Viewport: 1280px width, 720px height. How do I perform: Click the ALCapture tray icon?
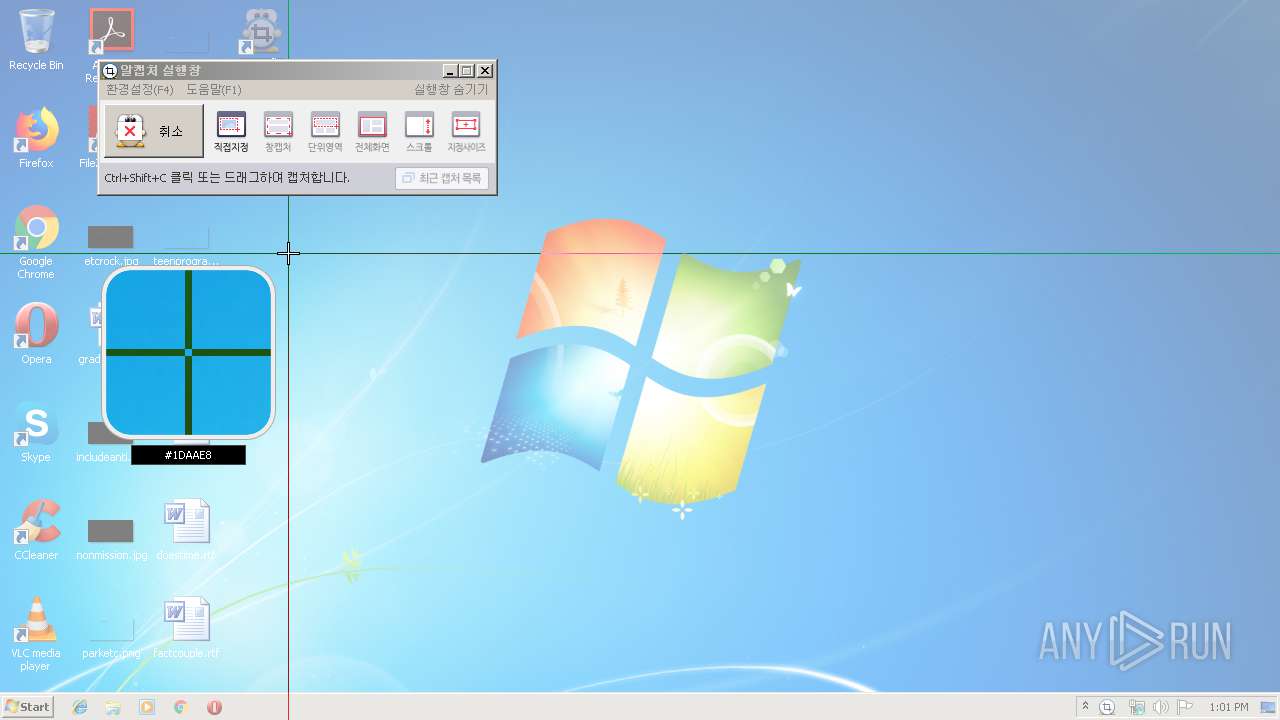(1107, 707)
